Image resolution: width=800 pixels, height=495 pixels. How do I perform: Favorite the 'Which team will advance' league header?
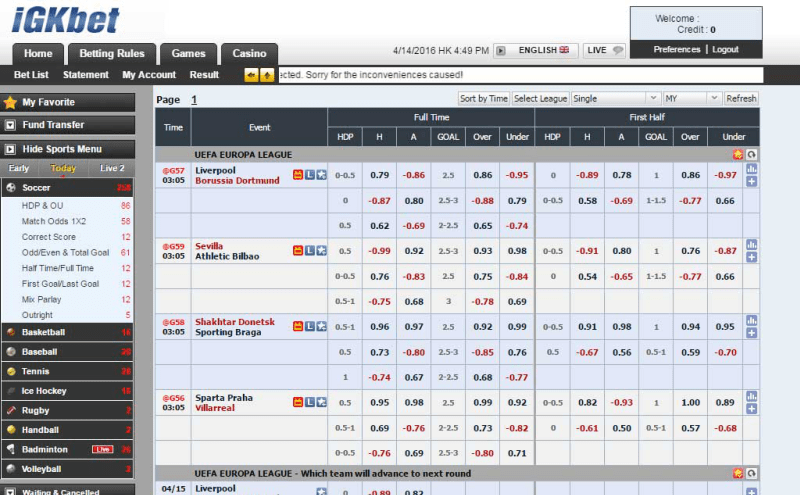tap(738, 473)
